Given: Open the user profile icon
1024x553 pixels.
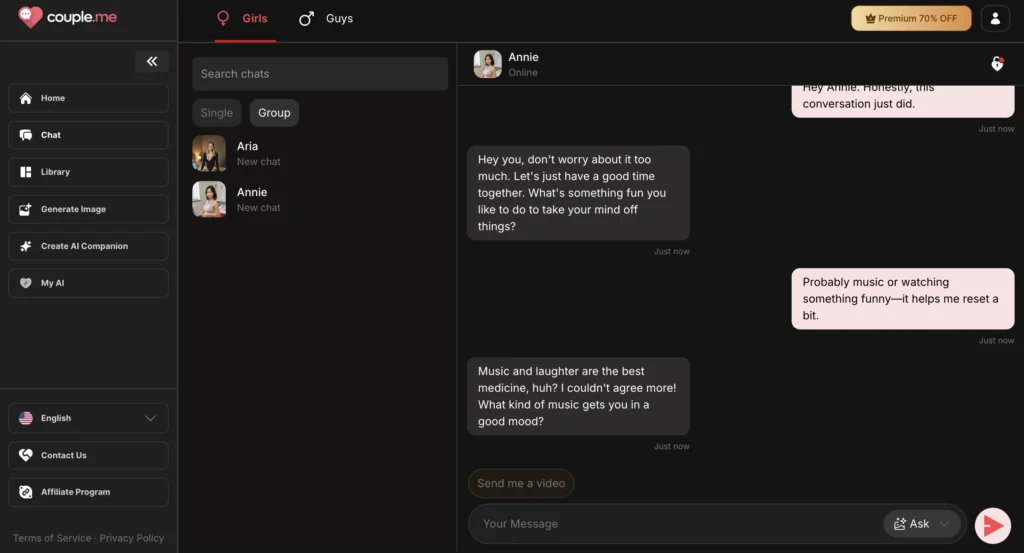Looking at the screenshot, I should coord(995,18).
